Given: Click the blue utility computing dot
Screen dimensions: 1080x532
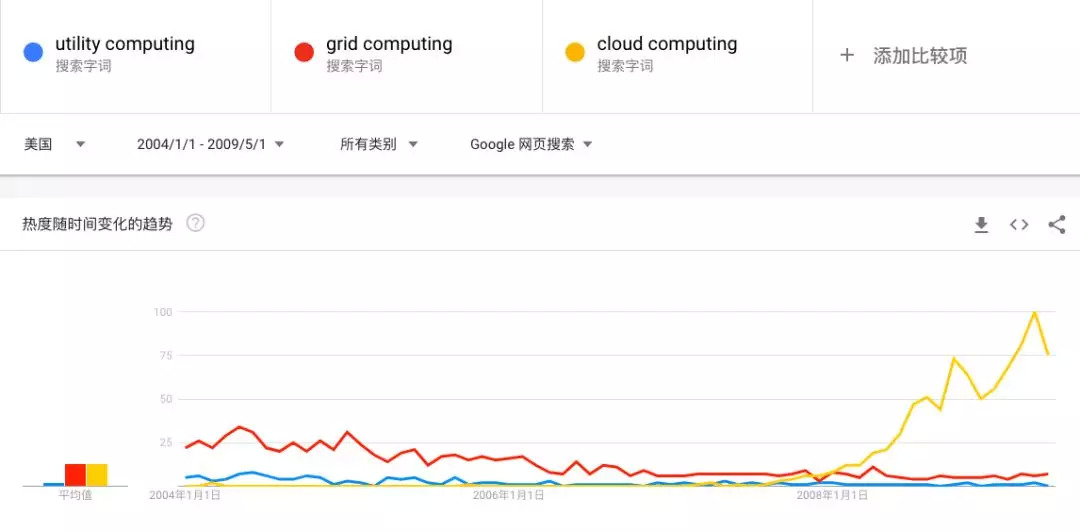Looking at the screenshot, I should point(33,53).
